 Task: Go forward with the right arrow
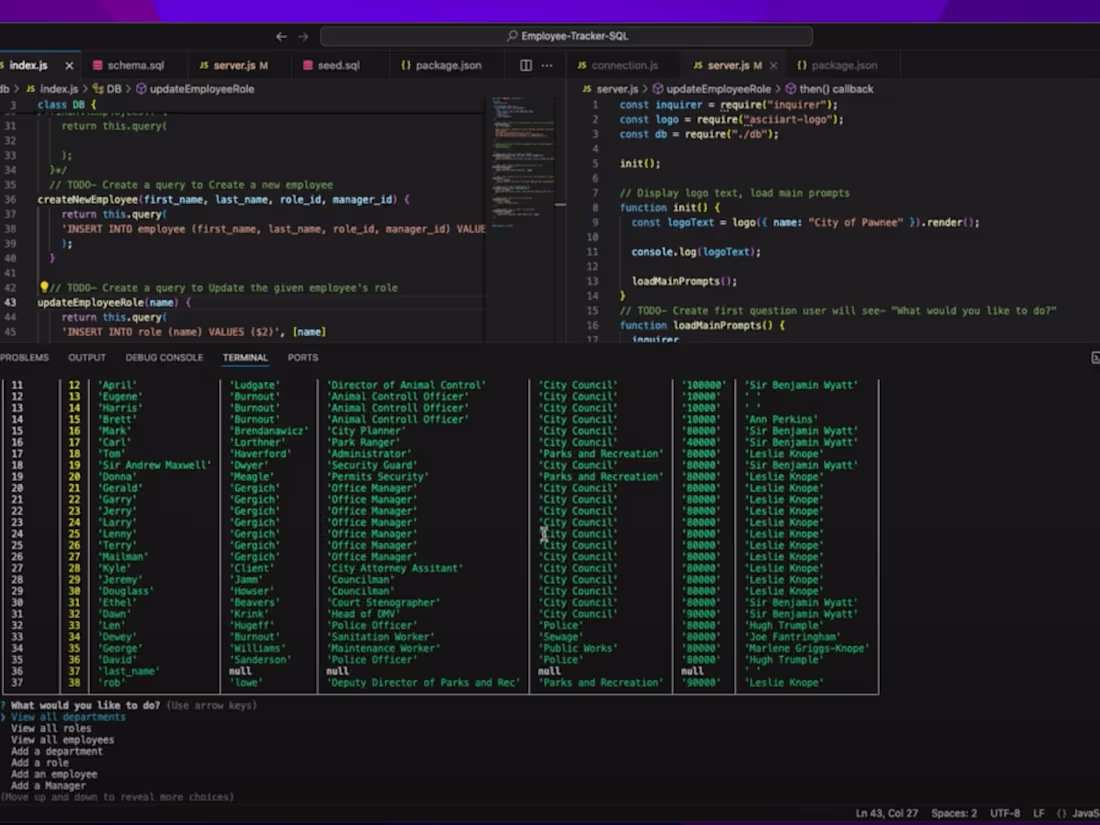pos(303,36)
